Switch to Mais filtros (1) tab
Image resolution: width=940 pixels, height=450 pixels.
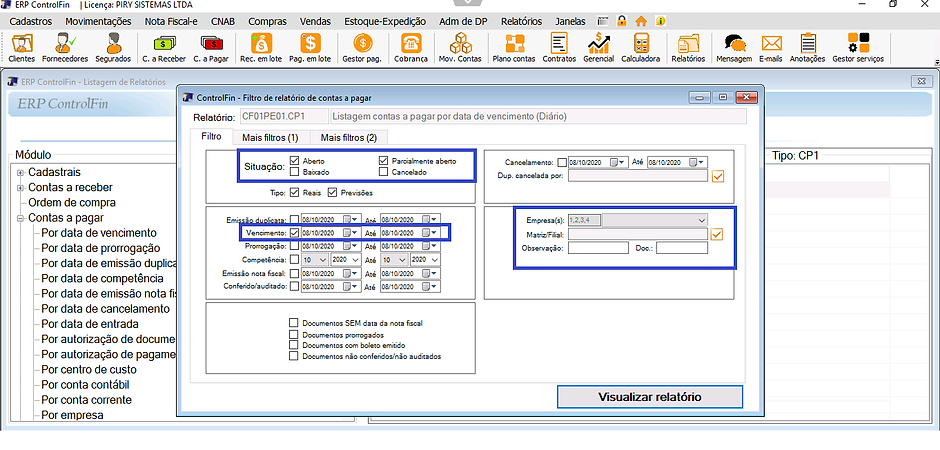pos(270,137)
